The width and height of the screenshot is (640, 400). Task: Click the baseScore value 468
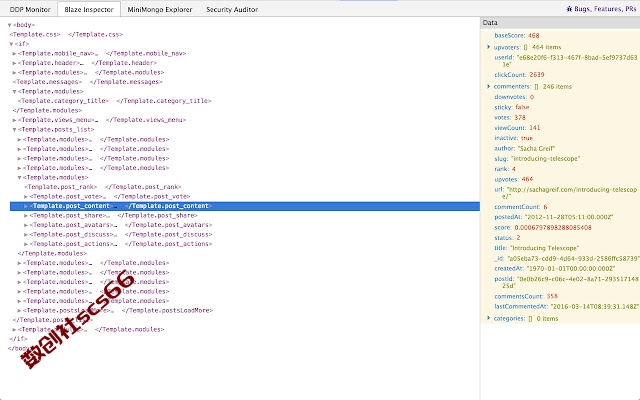[x=533, y=36]
